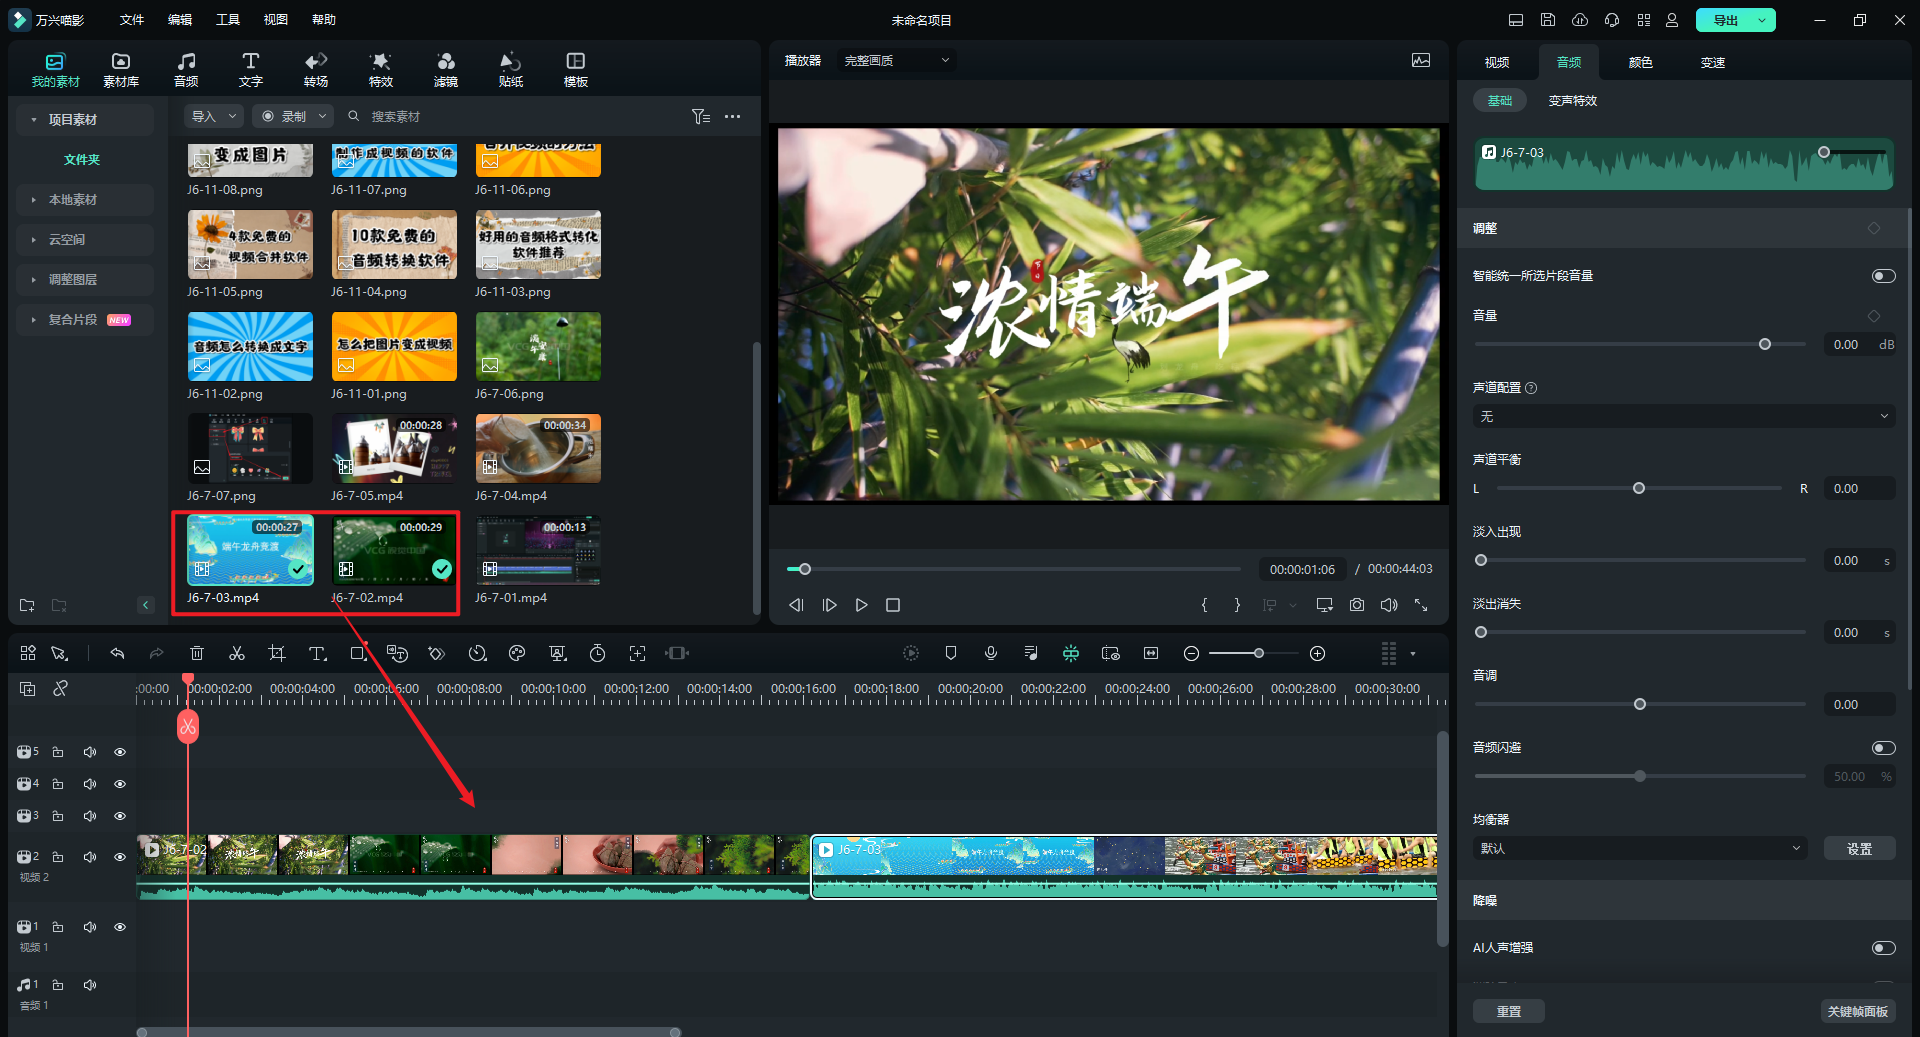Screen dimensions: 1920x1037
Task: Expand the 完整画质 quality dropdown
Action: point(896,61)
